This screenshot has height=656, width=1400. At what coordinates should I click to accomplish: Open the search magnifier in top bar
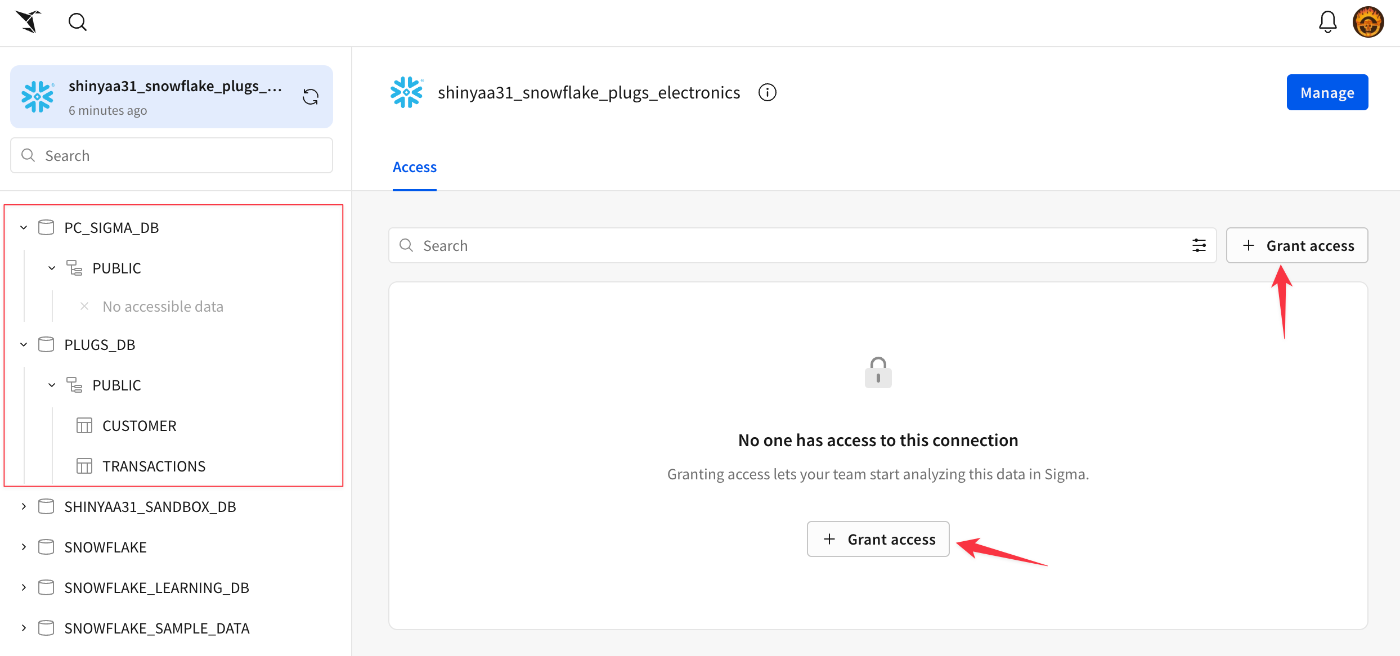(x=77, y=22)
